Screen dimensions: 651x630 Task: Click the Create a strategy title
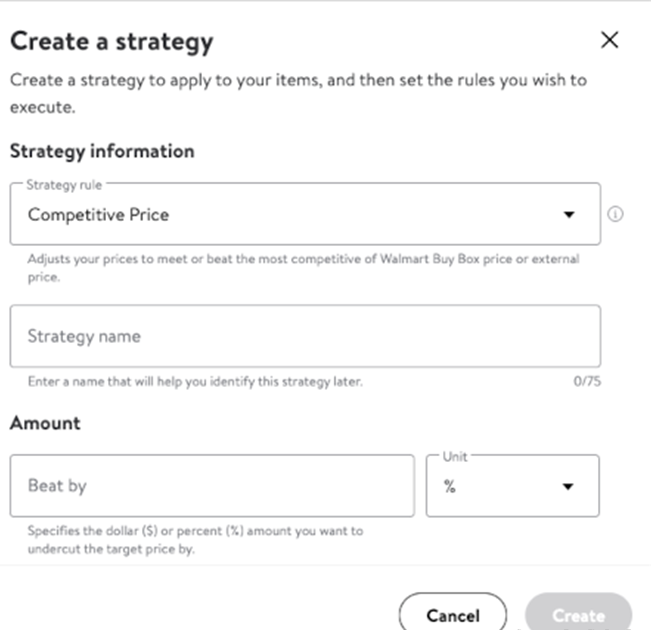click(x=112, y=42)
